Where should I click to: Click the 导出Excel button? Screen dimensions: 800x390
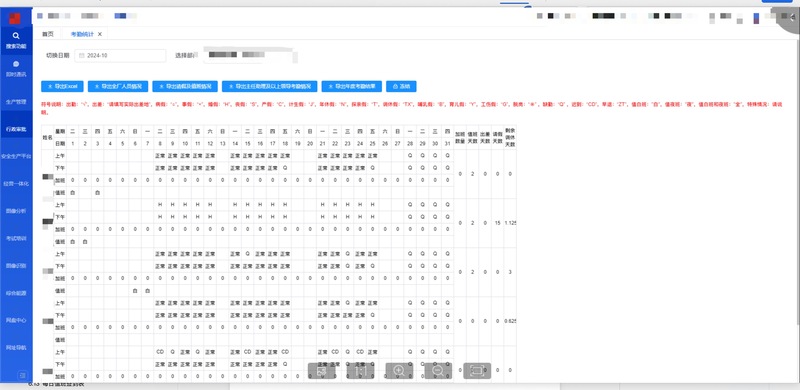[62, 86]
